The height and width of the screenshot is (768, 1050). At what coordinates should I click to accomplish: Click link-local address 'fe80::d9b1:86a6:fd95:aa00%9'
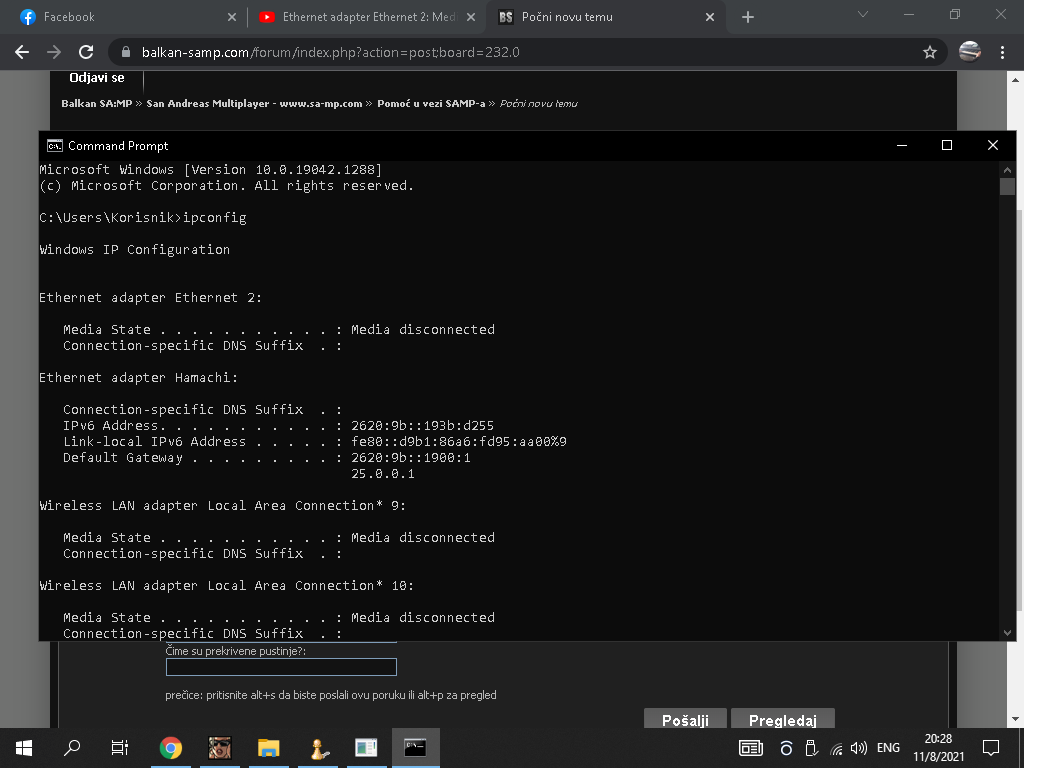click(x=459, y=442)
